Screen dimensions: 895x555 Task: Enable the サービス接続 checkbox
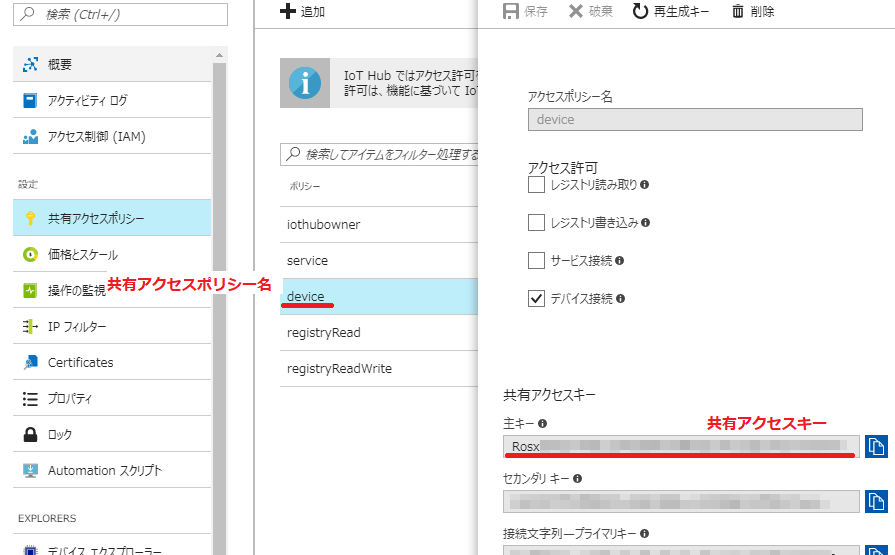click(x=536, y=261)
